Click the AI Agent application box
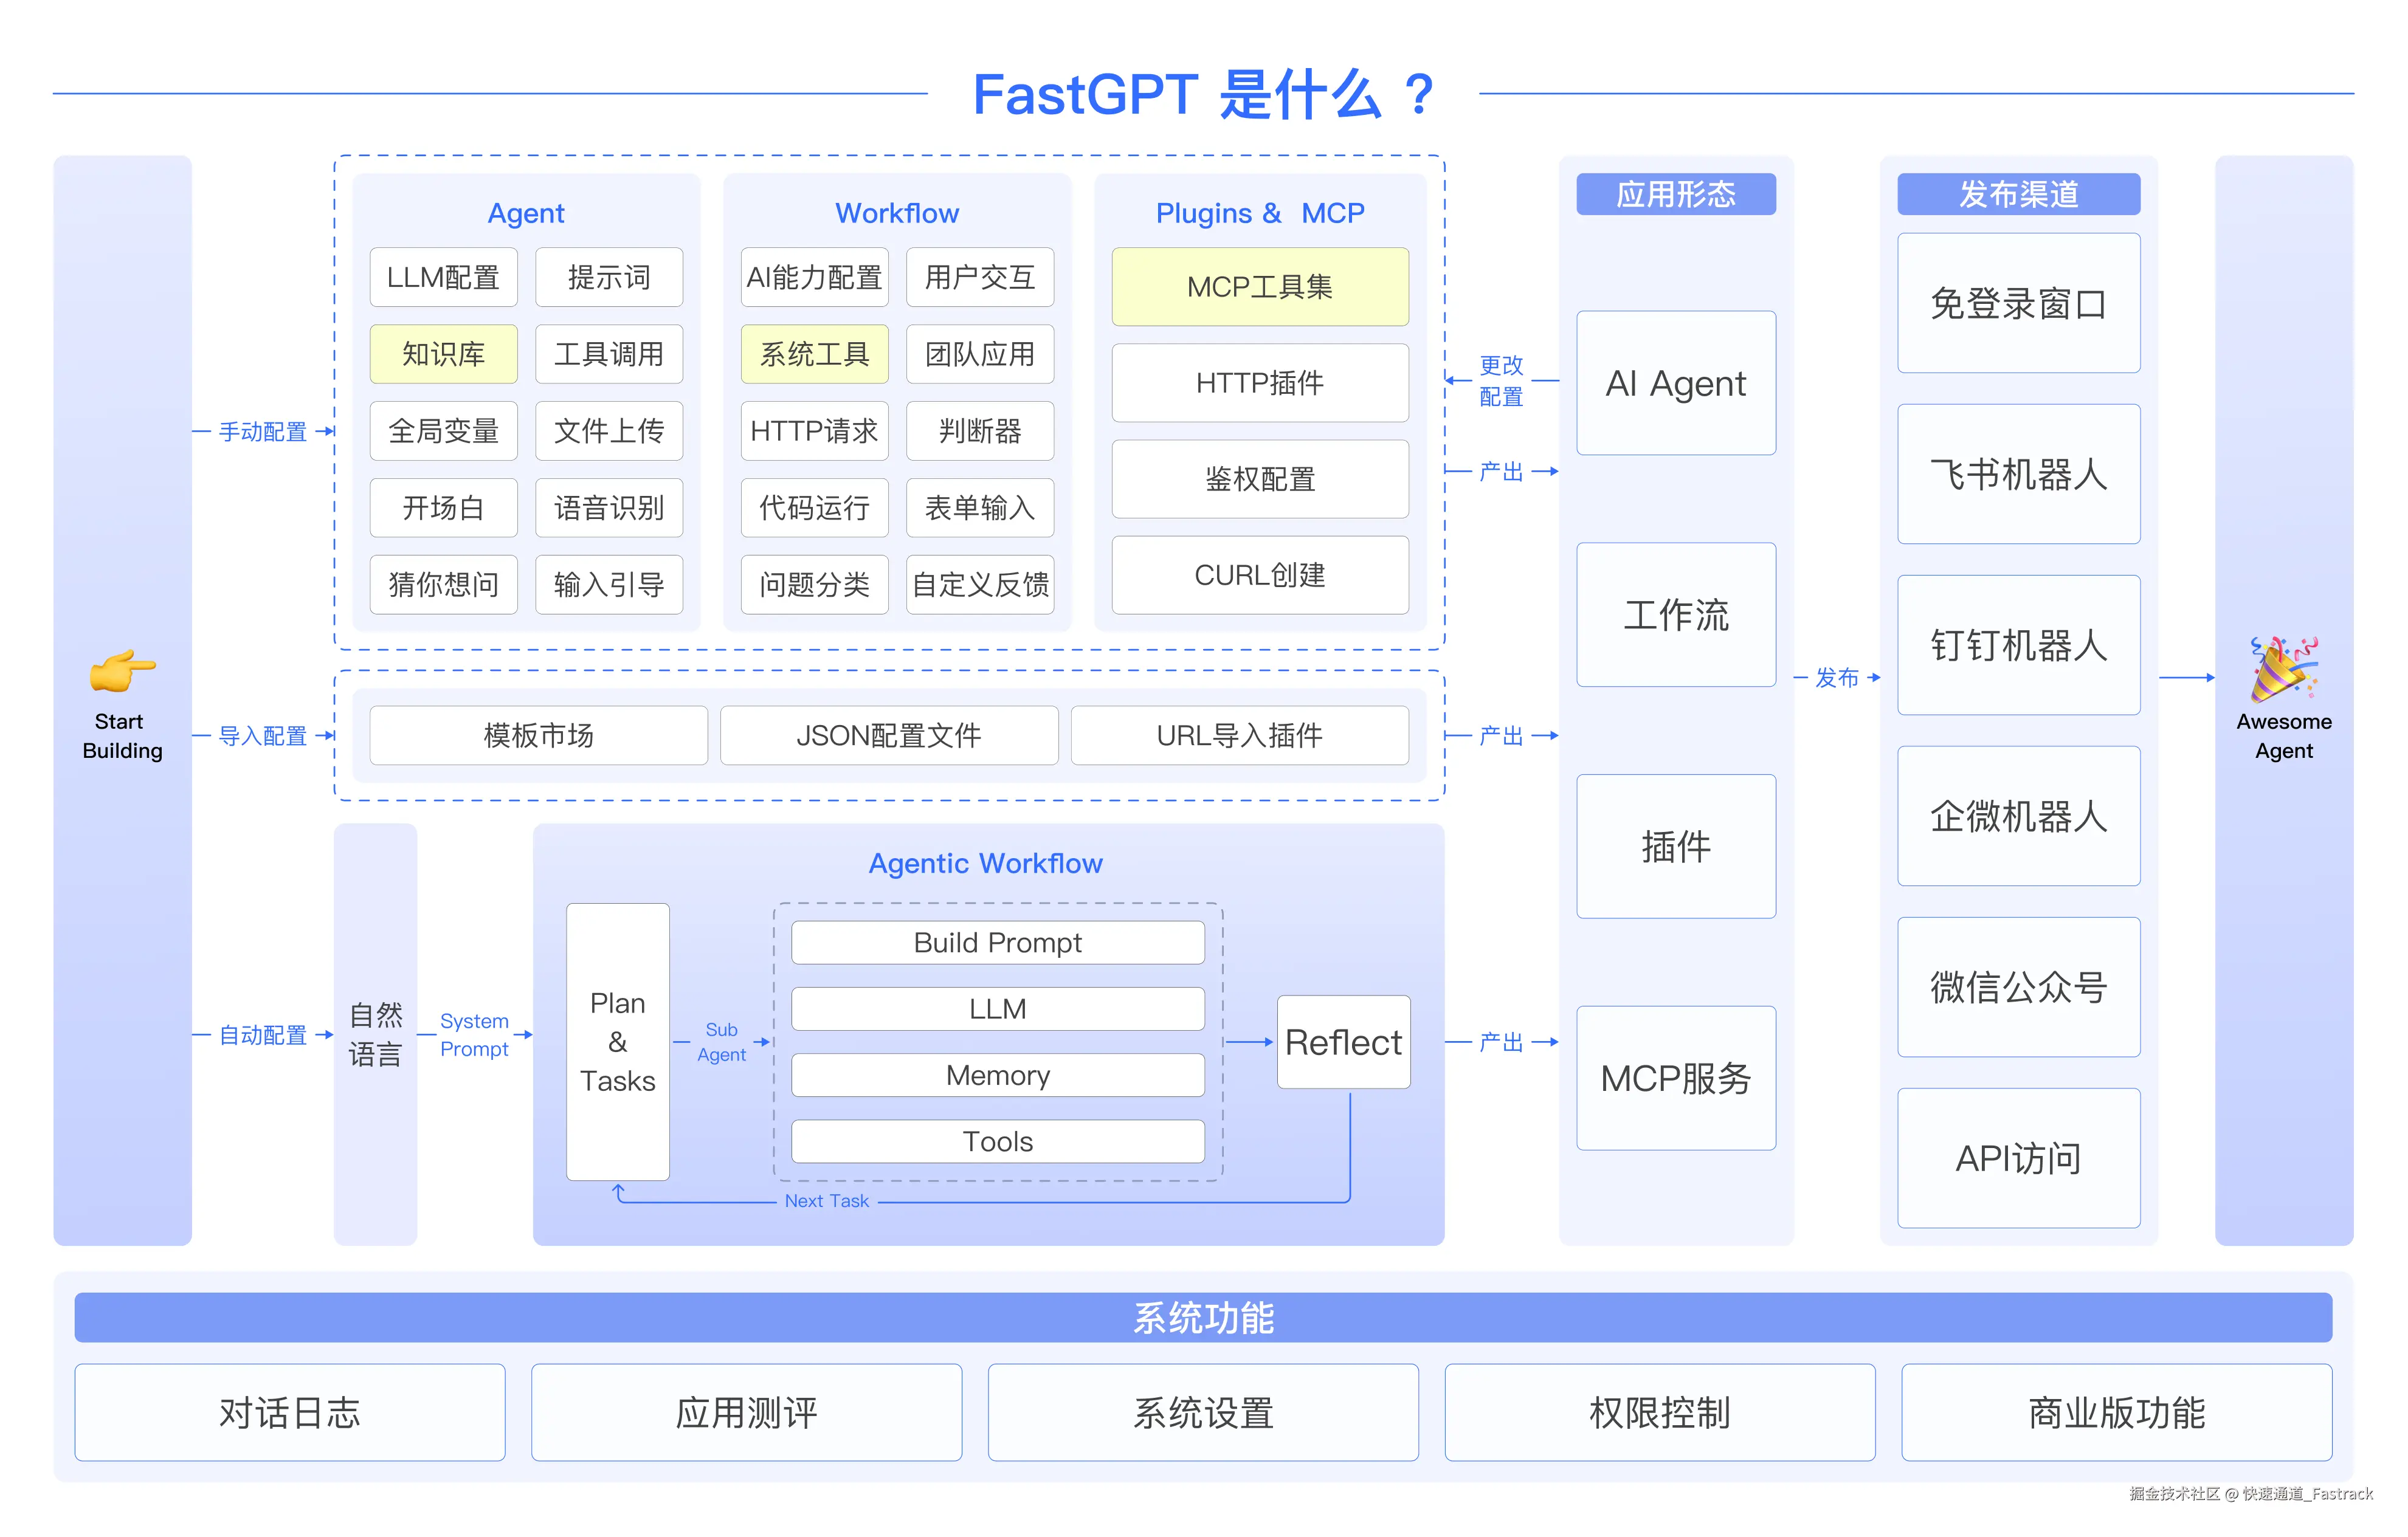 pyautogui.click(x=1675, y=383)
